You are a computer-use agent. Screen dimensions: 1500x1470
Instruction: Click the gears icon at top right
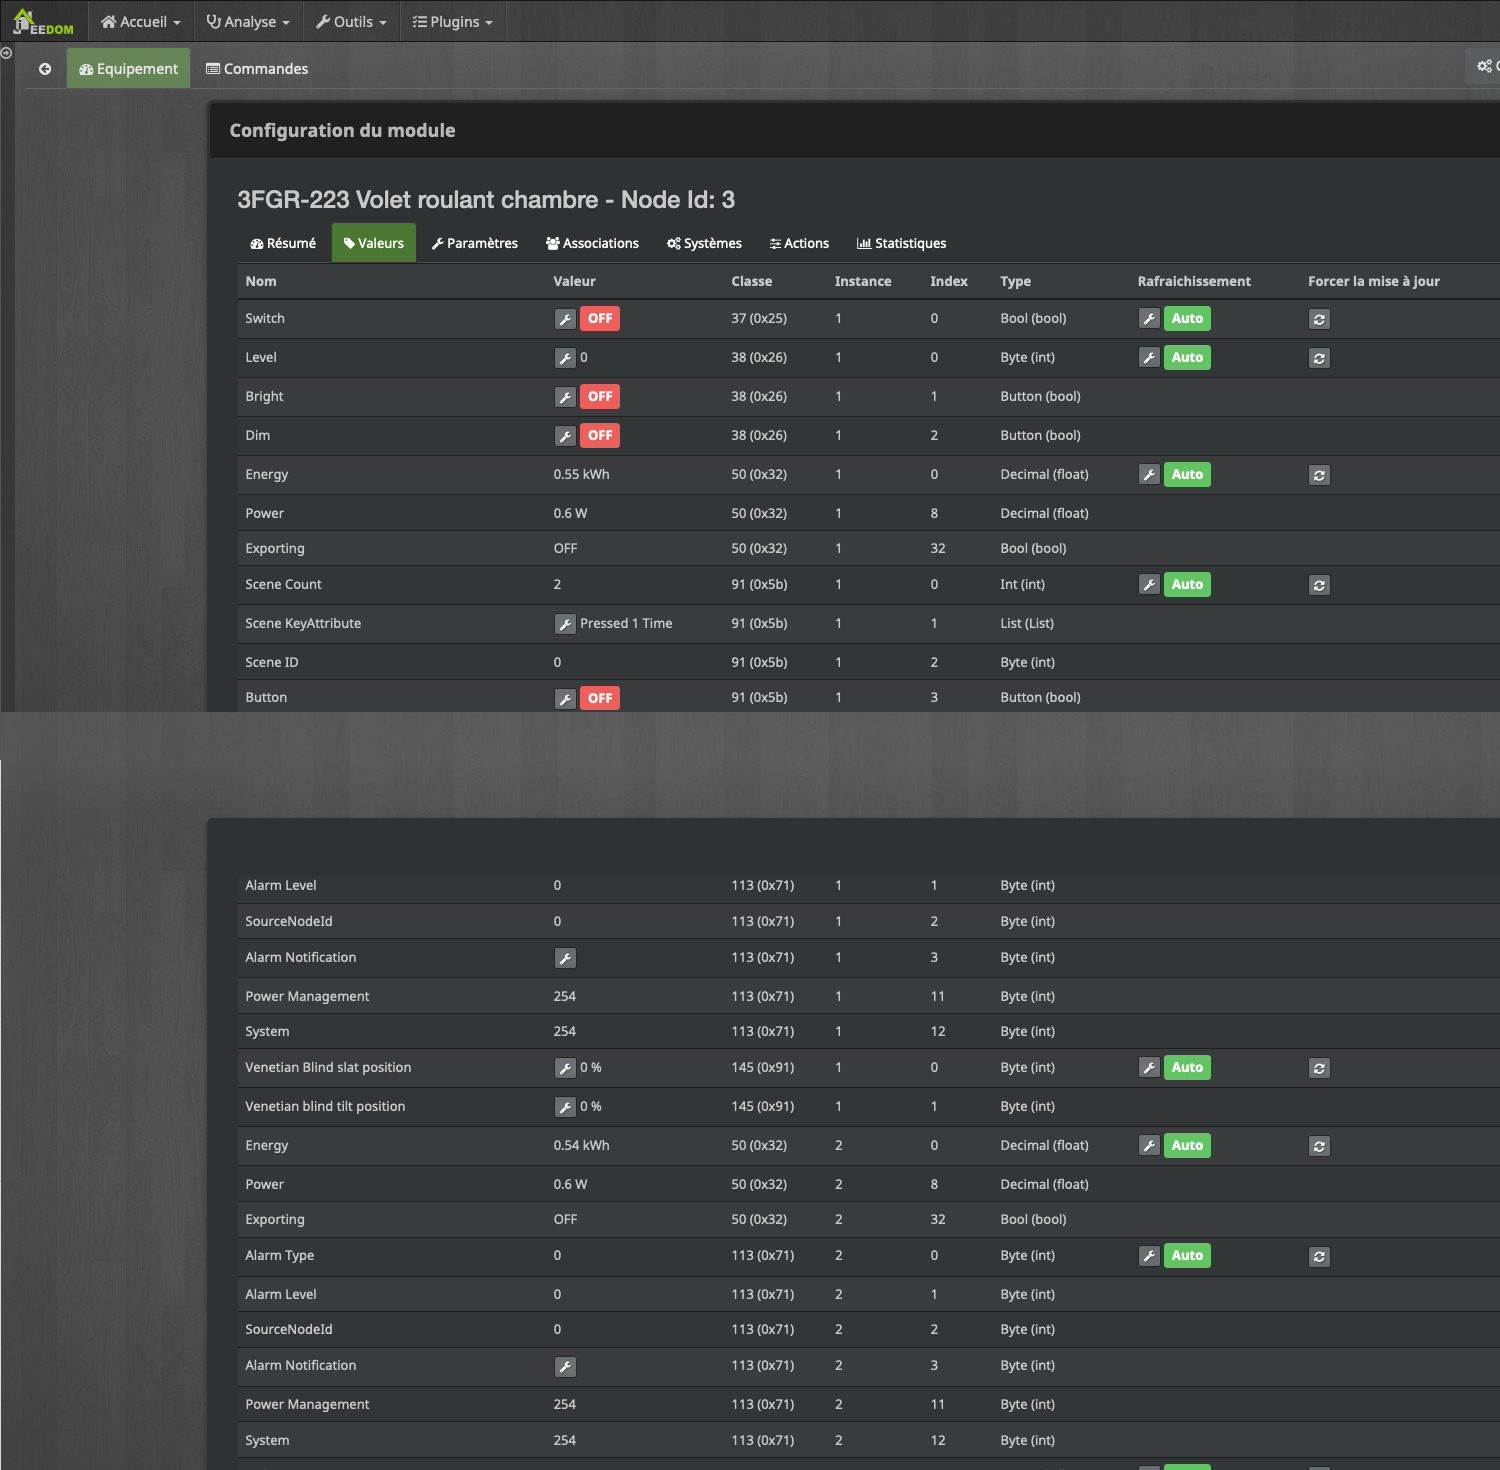(1485, 66)
